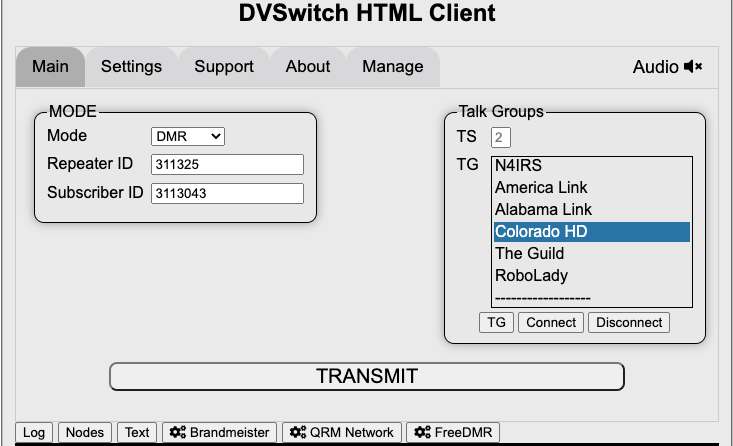This screenshot has height=446, width=733.
Task: Toggle the muted Audio speaker icon
Action: coord(693,67)
